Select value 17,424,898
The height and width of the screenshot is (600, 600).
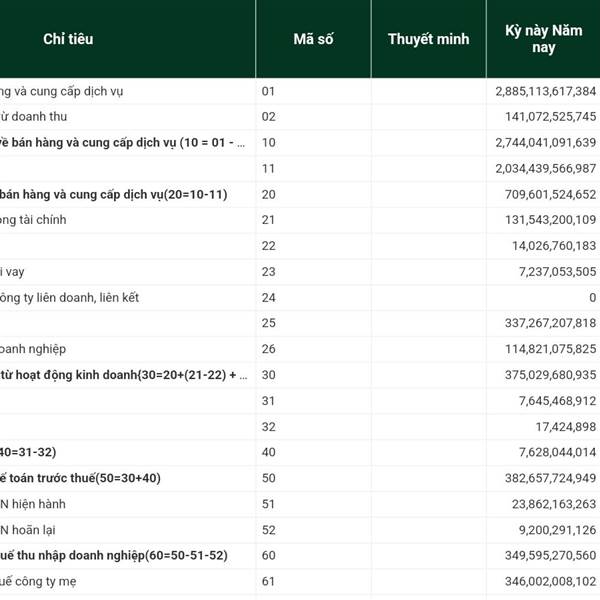point(566,427)
